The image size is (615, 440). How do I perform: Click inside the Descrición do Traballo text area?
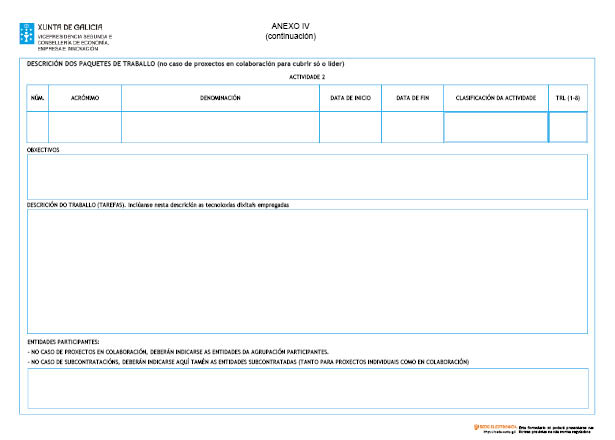point(307,271)
